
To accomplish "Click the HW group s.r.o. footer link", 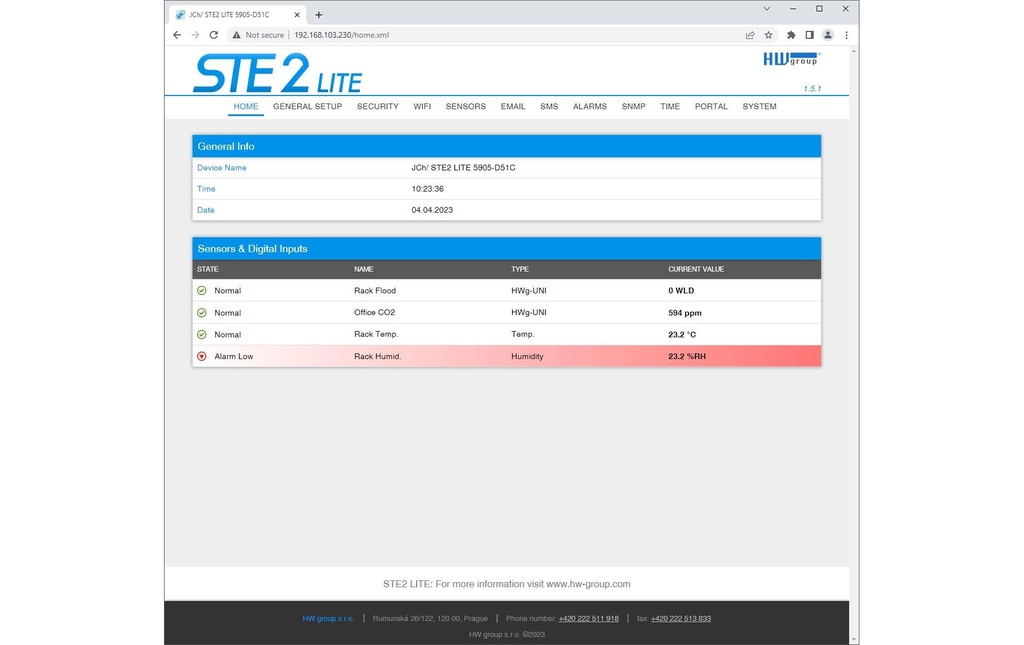I will (x=328, y=618).
